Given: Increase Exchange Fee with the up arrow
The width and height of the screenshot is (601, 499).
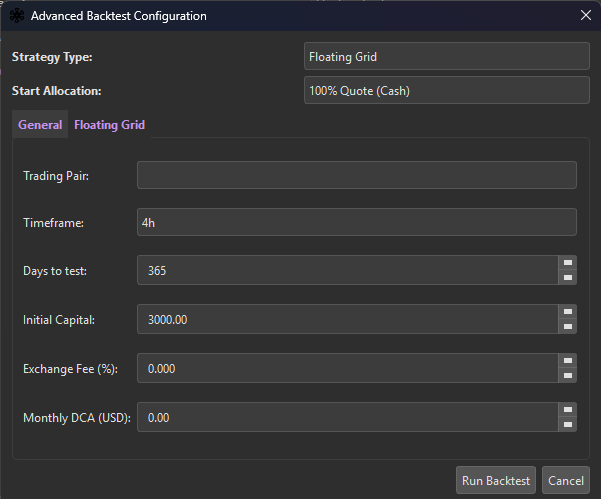Looking at the screenshot, I should (x=568, y=361).
